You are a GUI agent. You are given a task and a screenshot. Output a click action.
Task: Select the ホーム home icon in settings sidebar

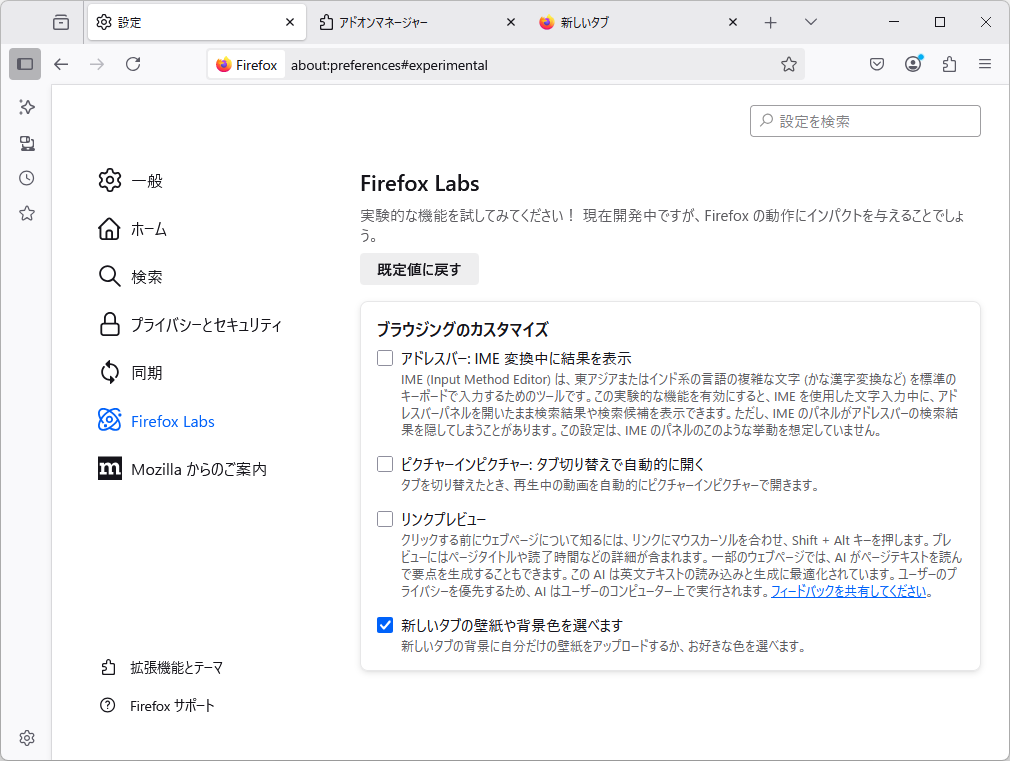110,228
